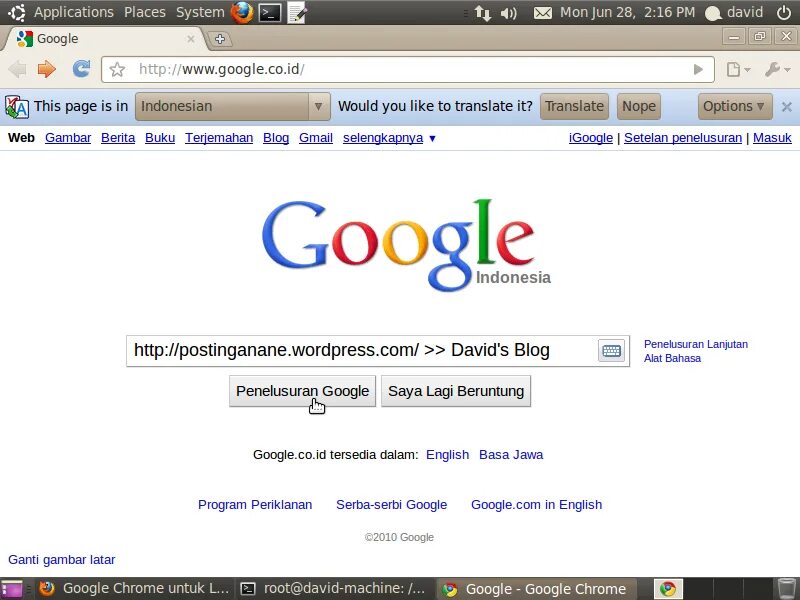The image size is (800, 600).
Task: Click the Saya Lagi Beruntung button
Action: (x=456, y=391)
